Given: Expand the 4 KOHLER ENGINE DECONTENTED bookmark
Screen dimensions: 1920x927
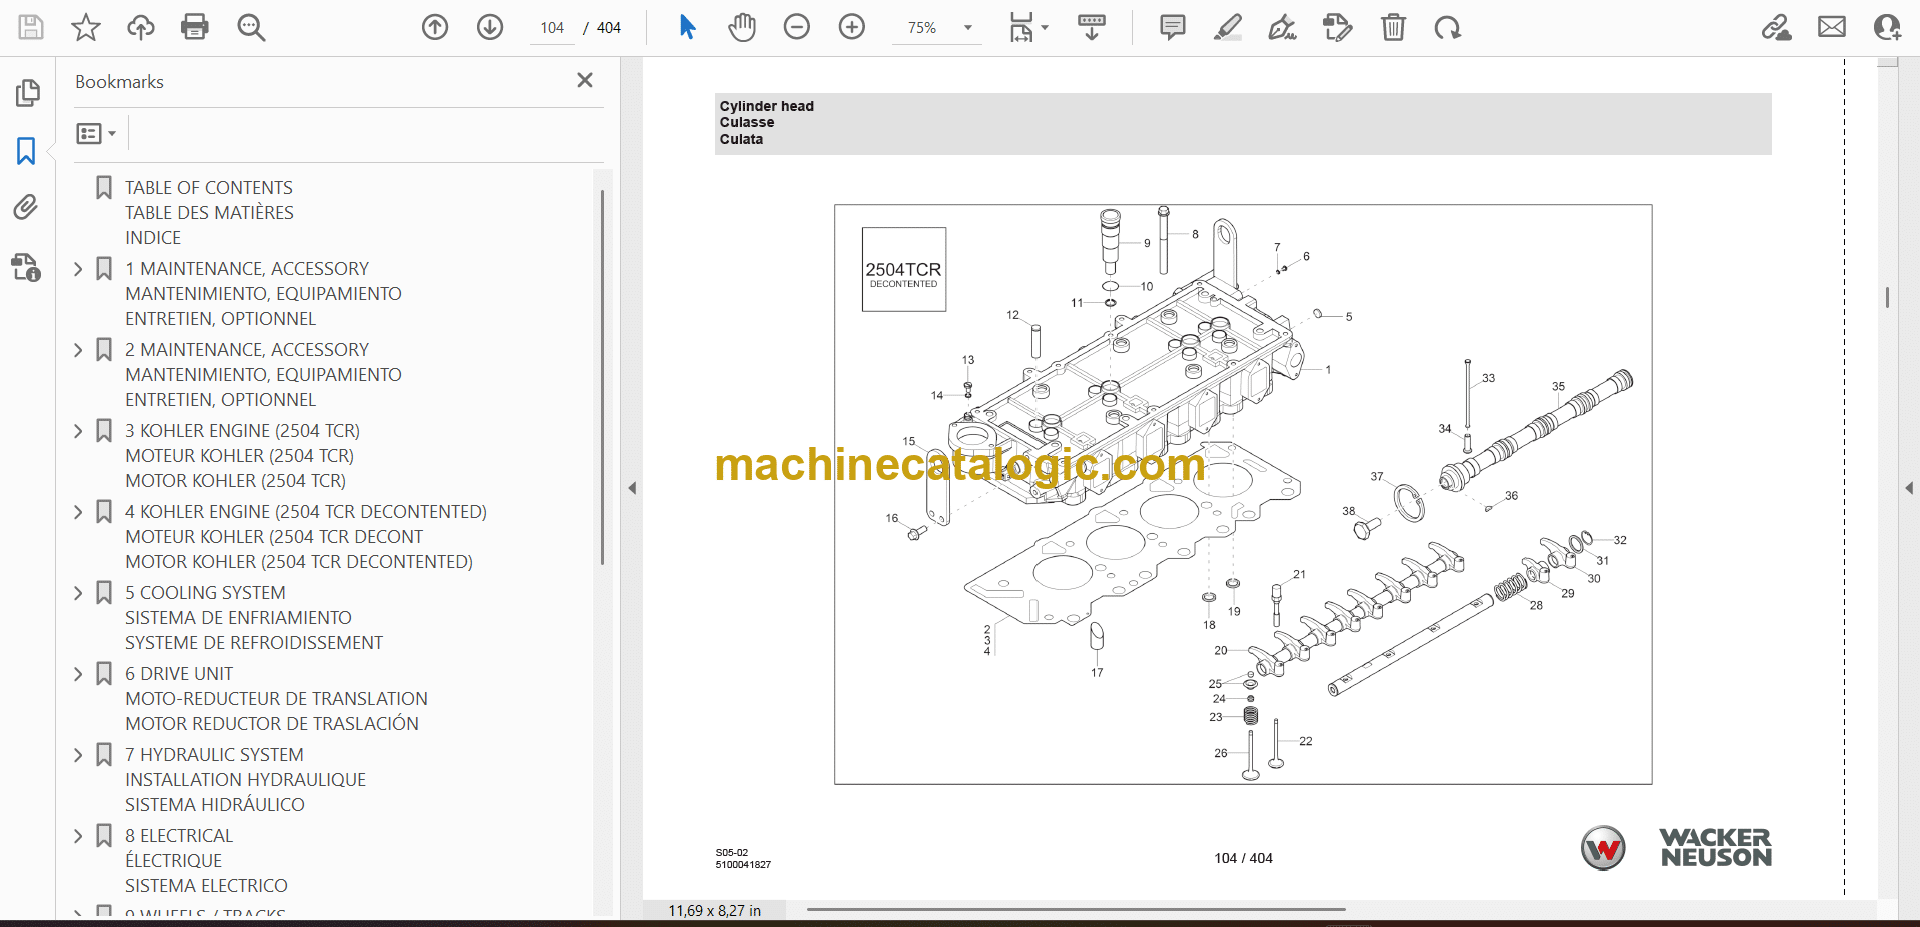Looking at the screenshot, I should 78,512.
